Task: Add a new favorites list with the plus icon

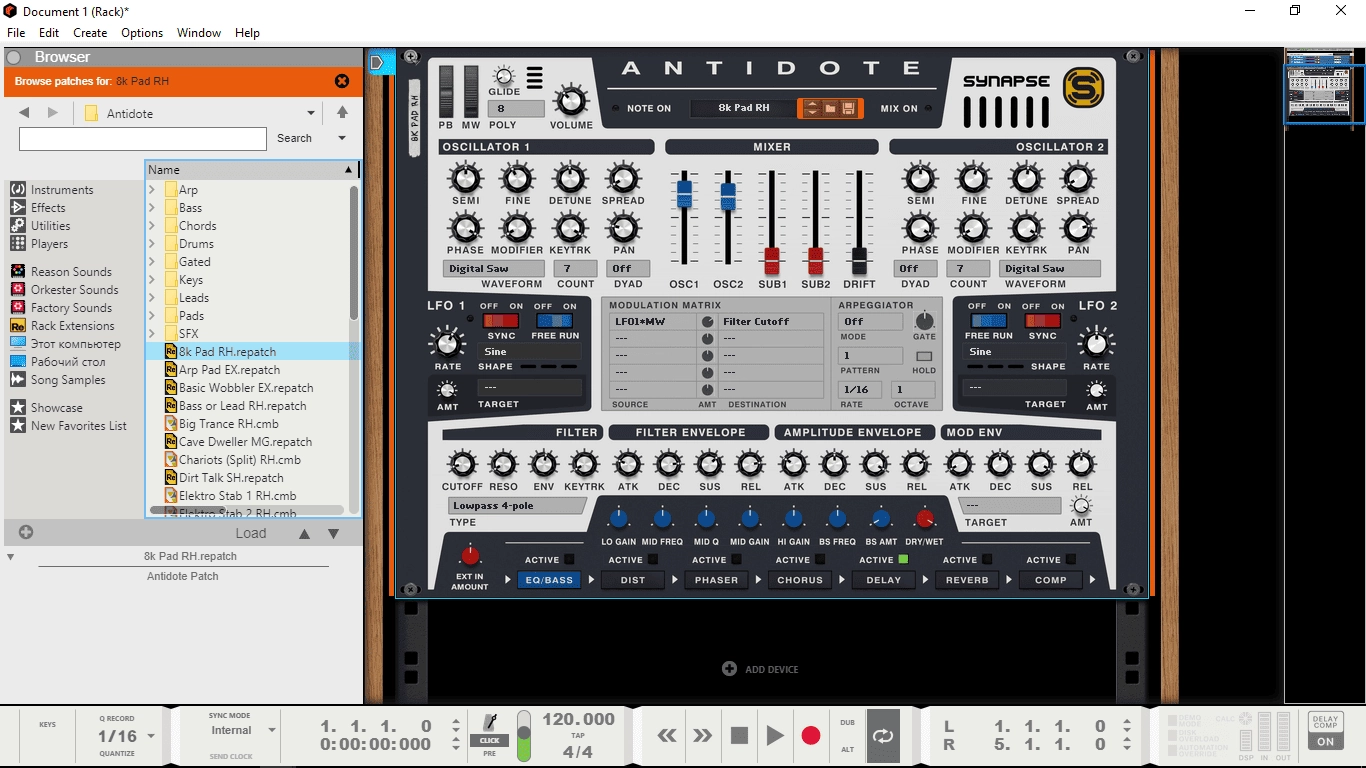Action: 26,533
